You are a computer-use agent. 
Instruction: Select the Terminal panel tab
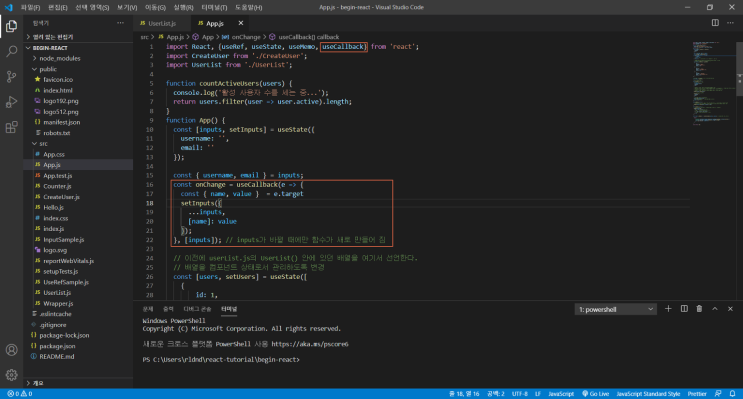[229, 309]
